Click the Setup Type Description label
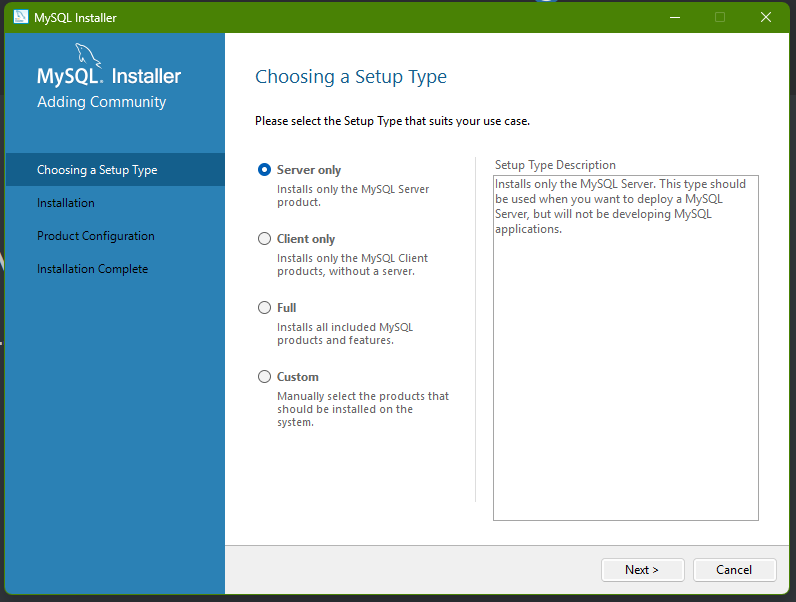This screenshot has width=796, height=602. pyautogui.click(x=555, y=165)
